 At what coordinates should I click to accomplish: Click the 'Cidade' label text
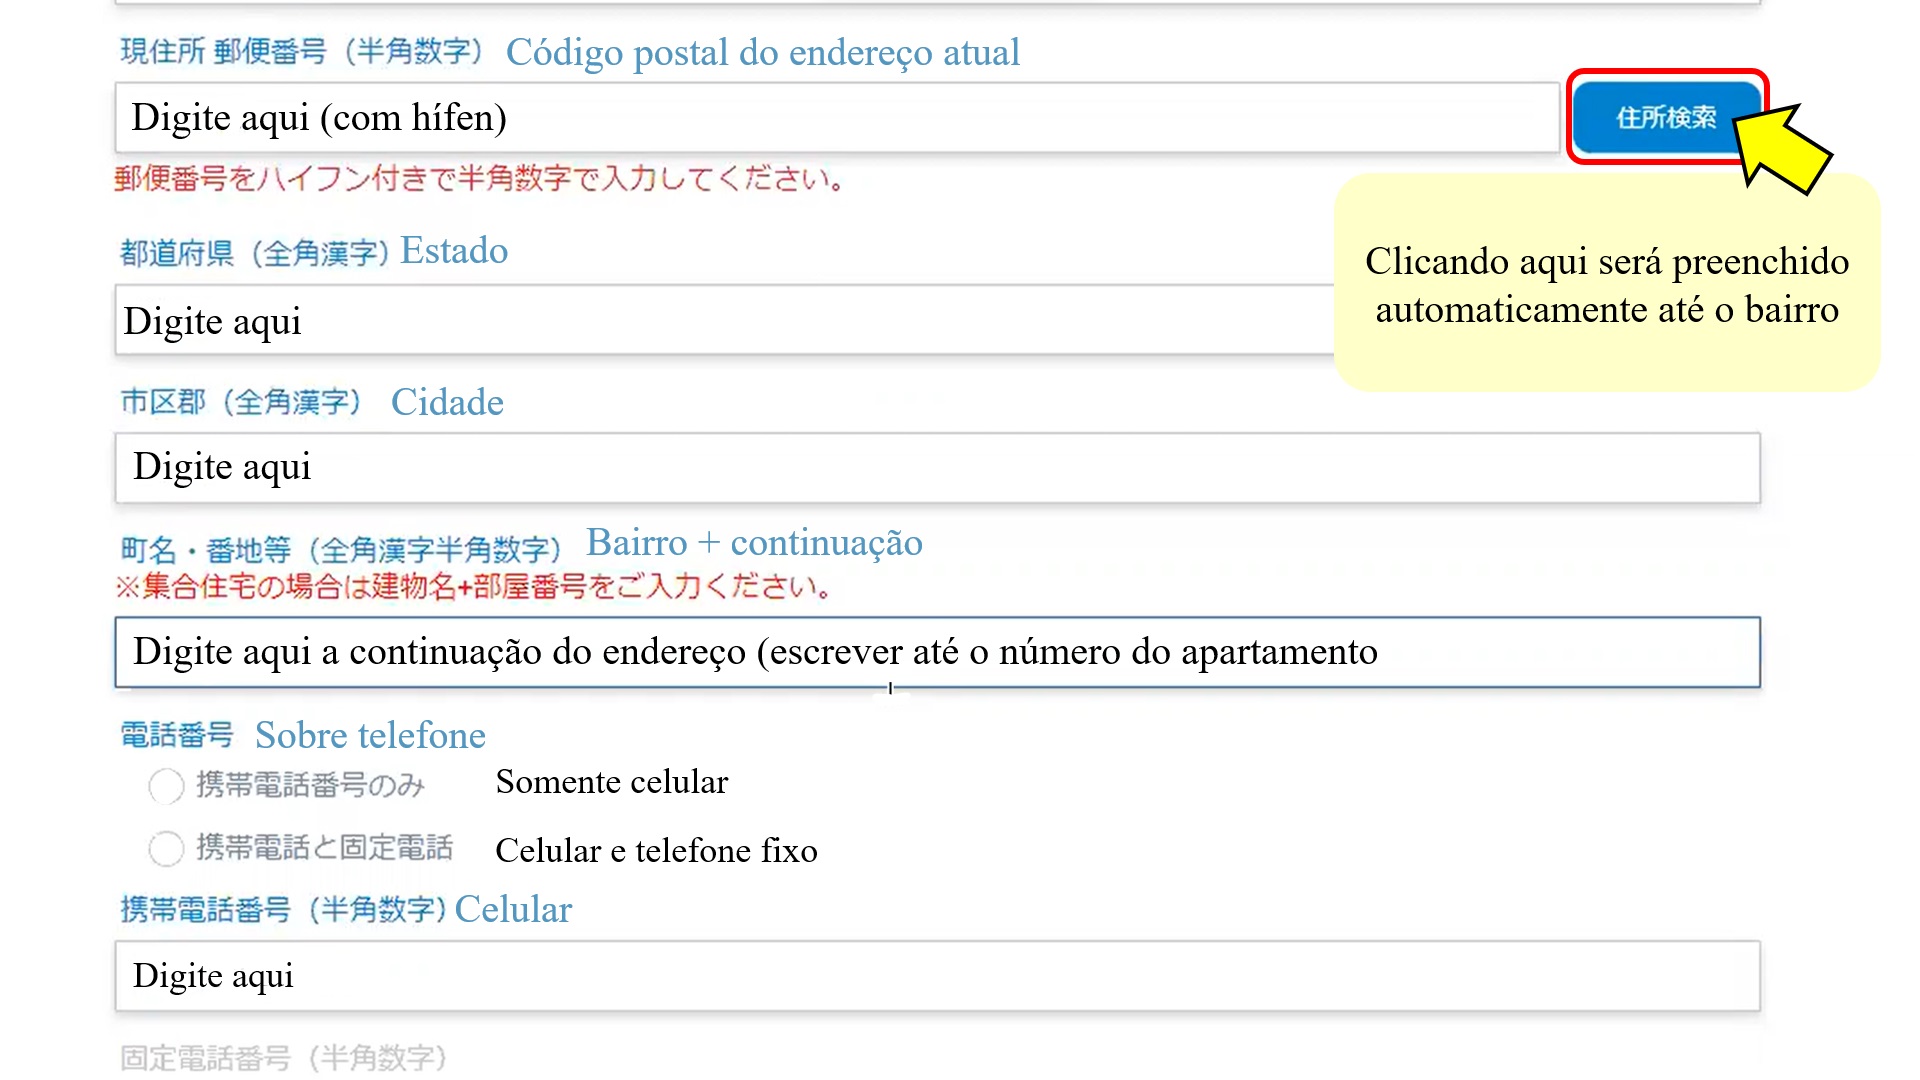(447, 403)
